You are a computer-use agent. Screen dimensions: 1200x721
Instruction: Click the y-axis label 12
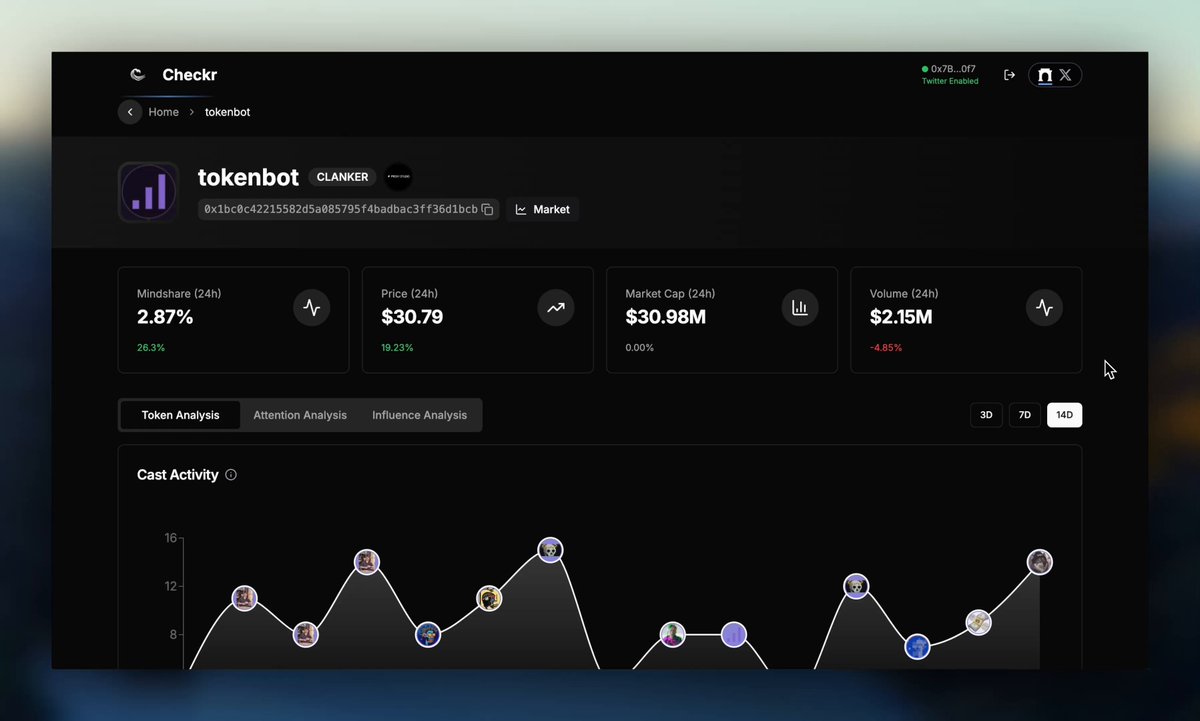tap(171, 586)
